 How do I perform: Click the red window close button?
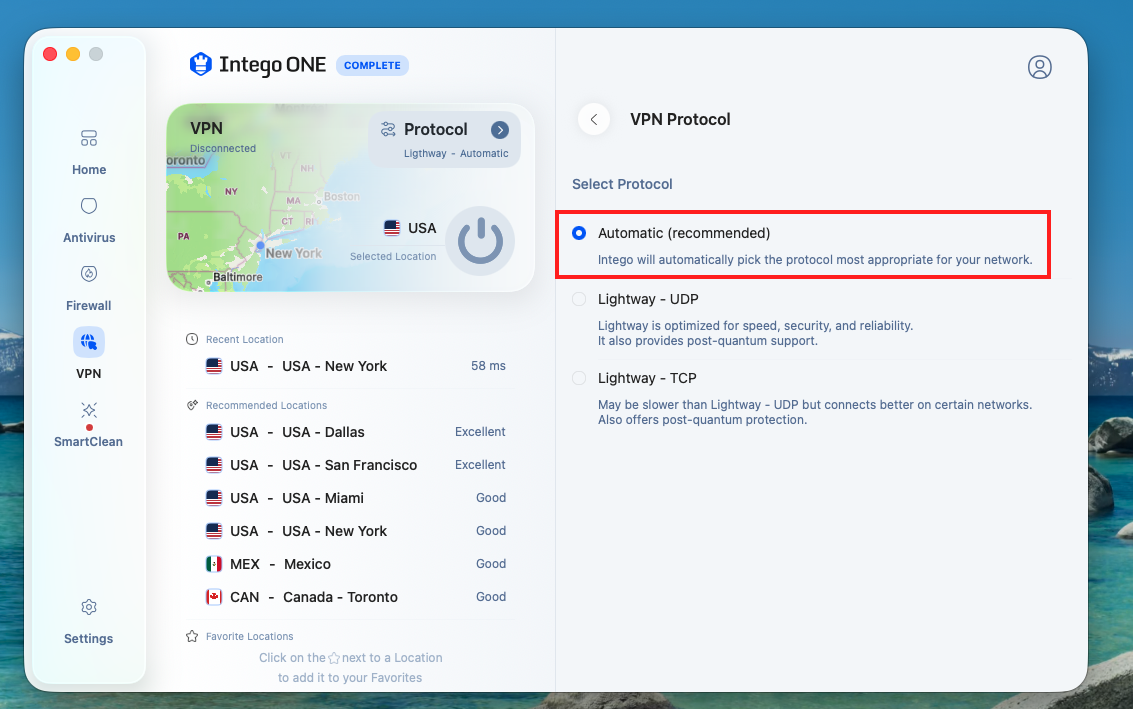tap(50, 54)
